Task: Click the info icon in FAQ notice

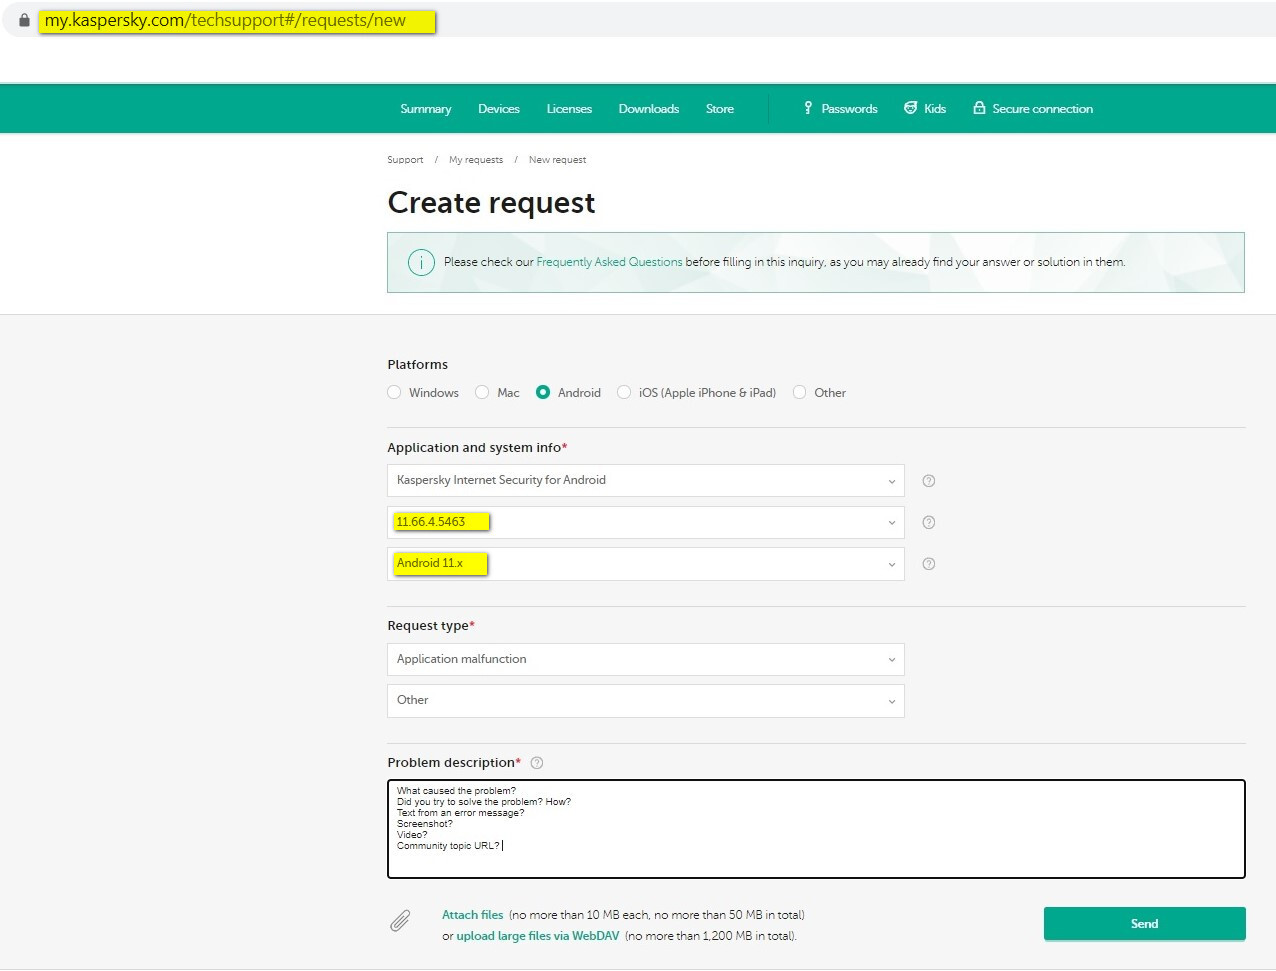Action: click(421, 263)
